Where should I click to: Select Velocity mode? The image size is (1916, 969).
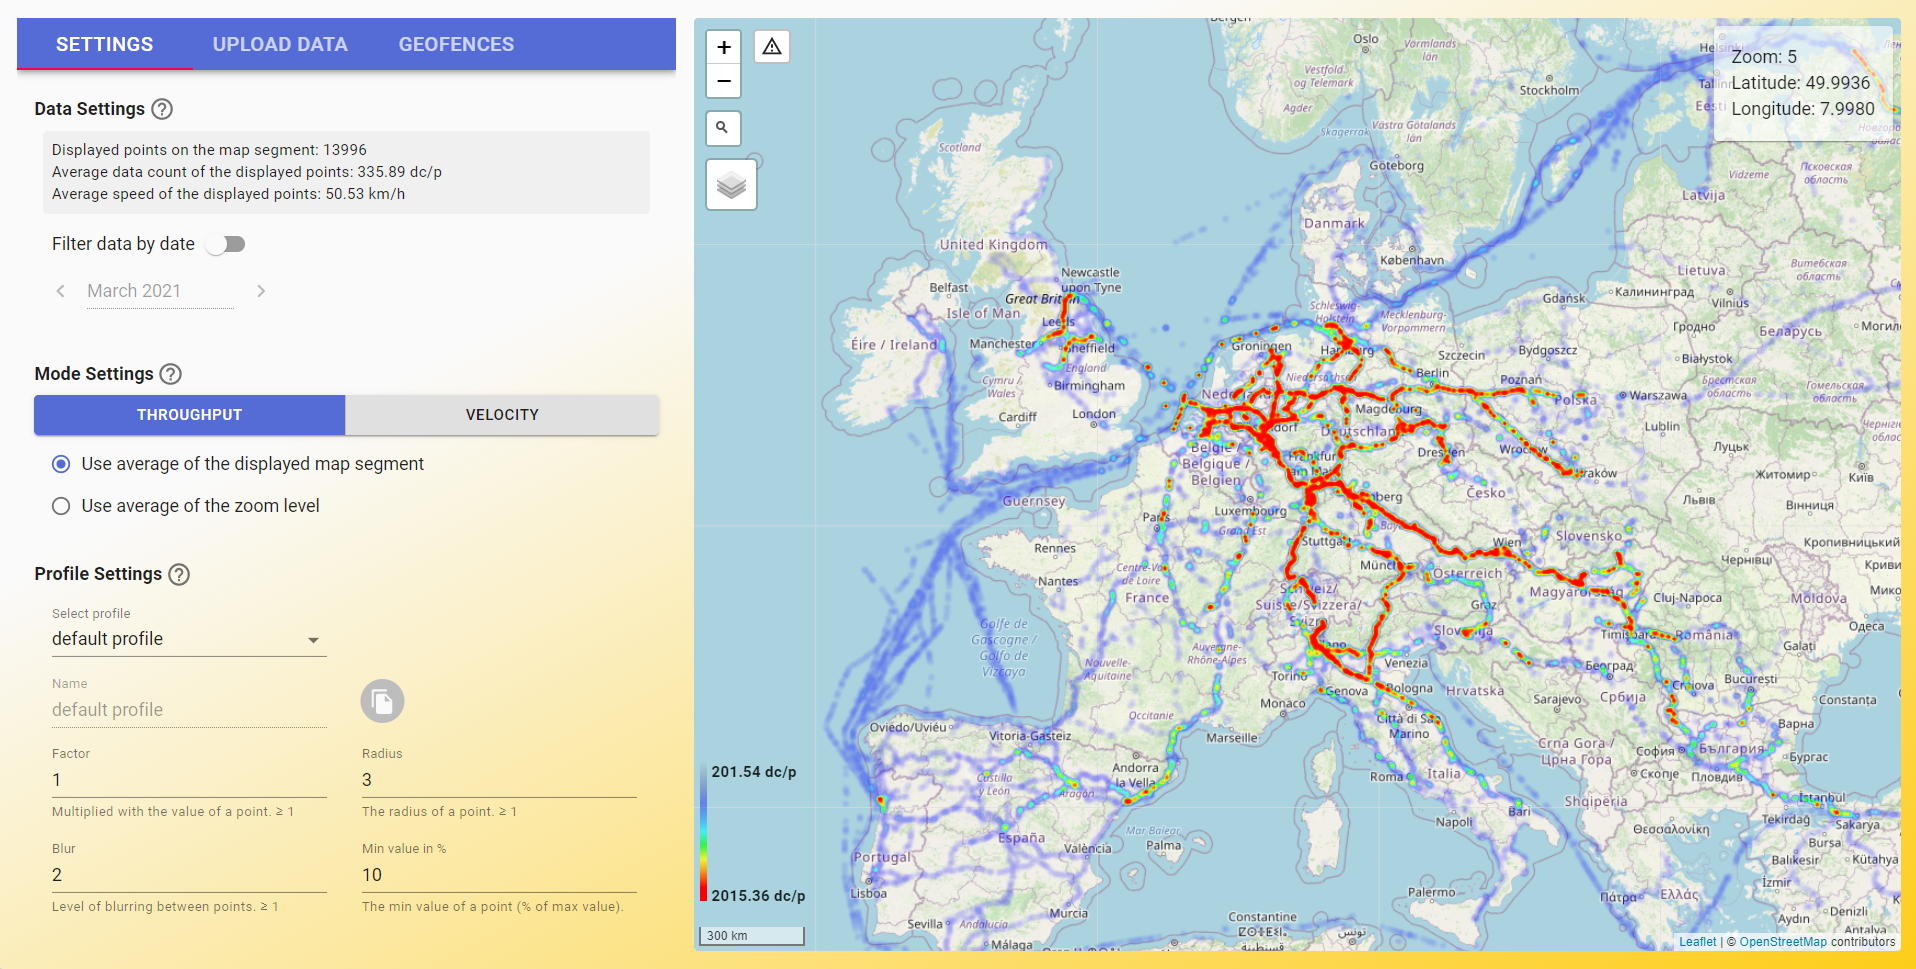[502, 415]
